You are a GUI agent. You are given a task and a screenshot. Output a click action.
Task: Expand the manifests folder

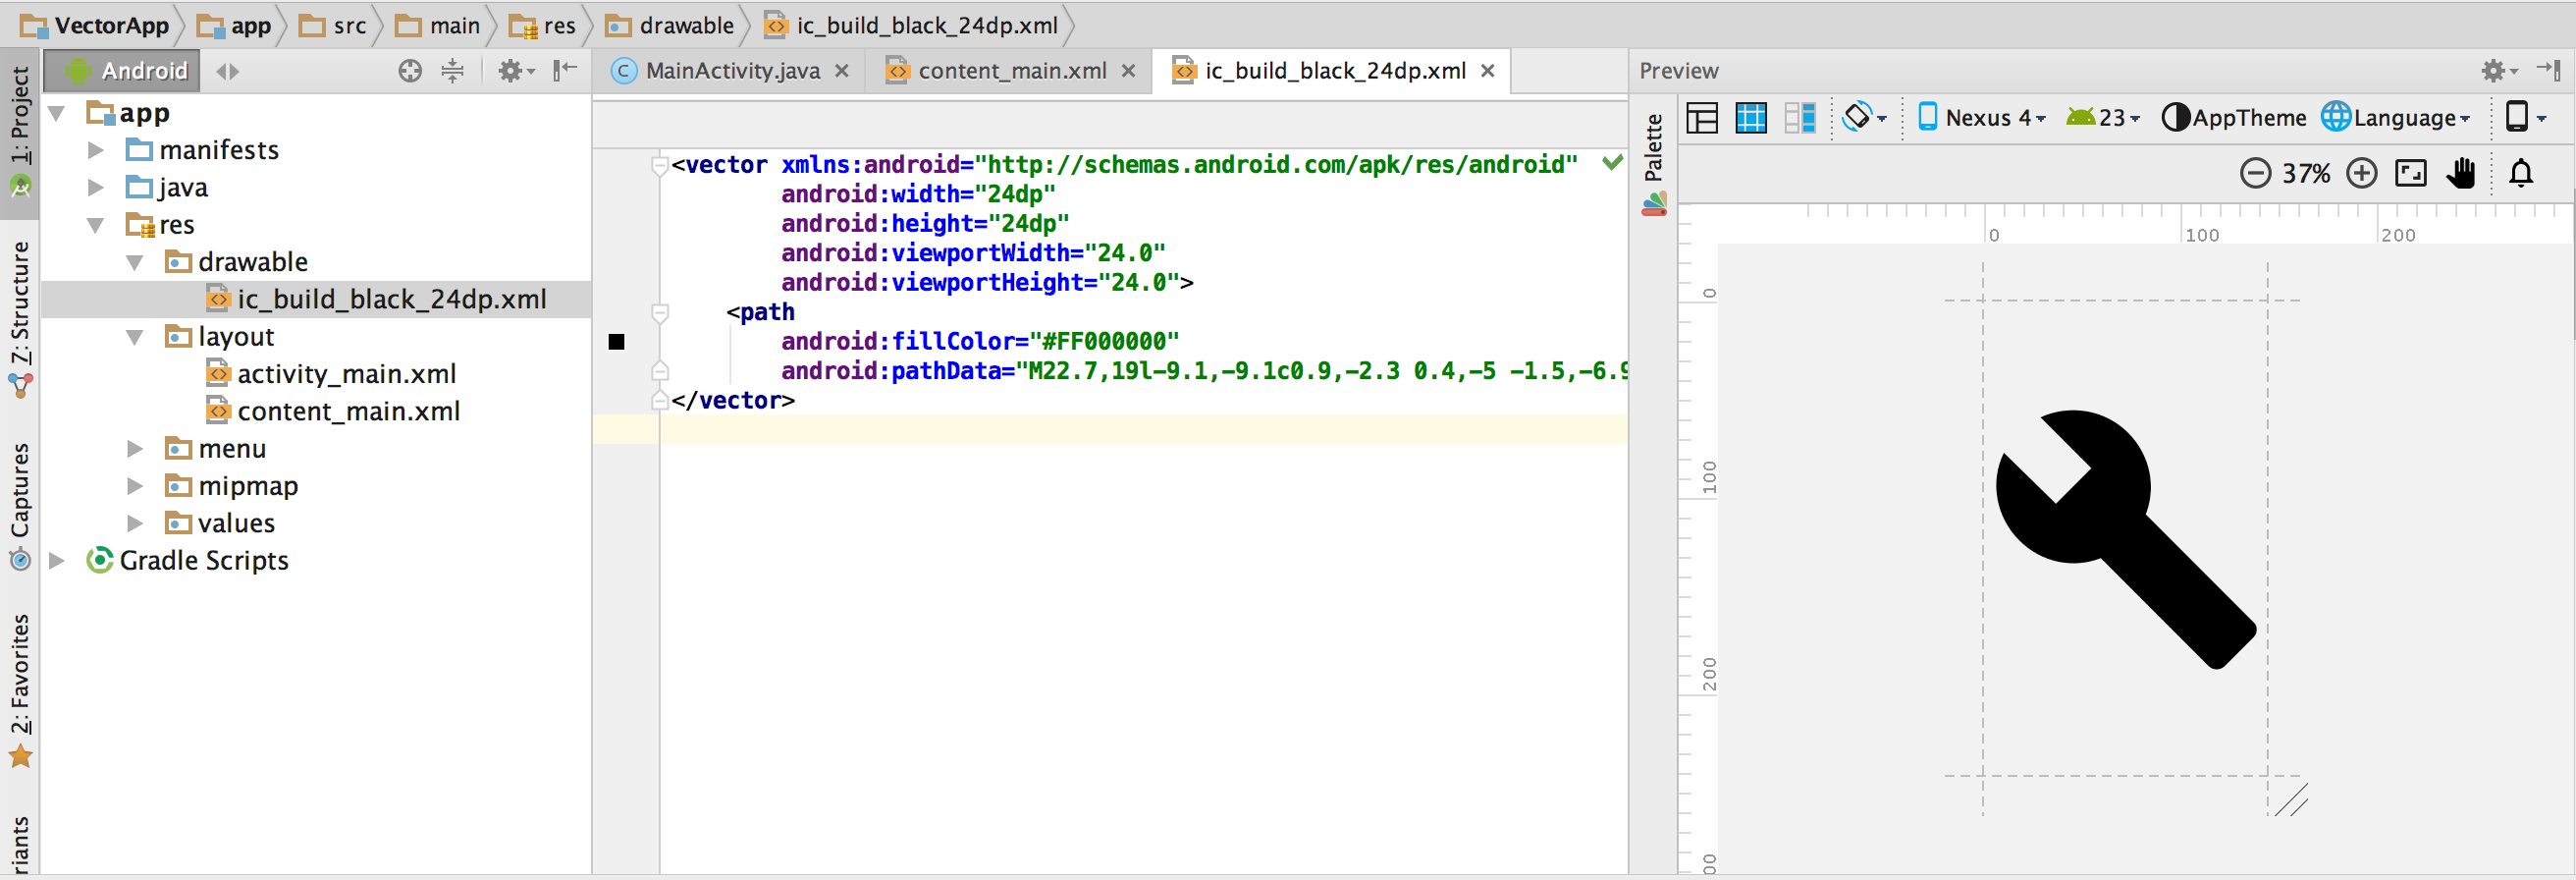click(x=96, y=150)
